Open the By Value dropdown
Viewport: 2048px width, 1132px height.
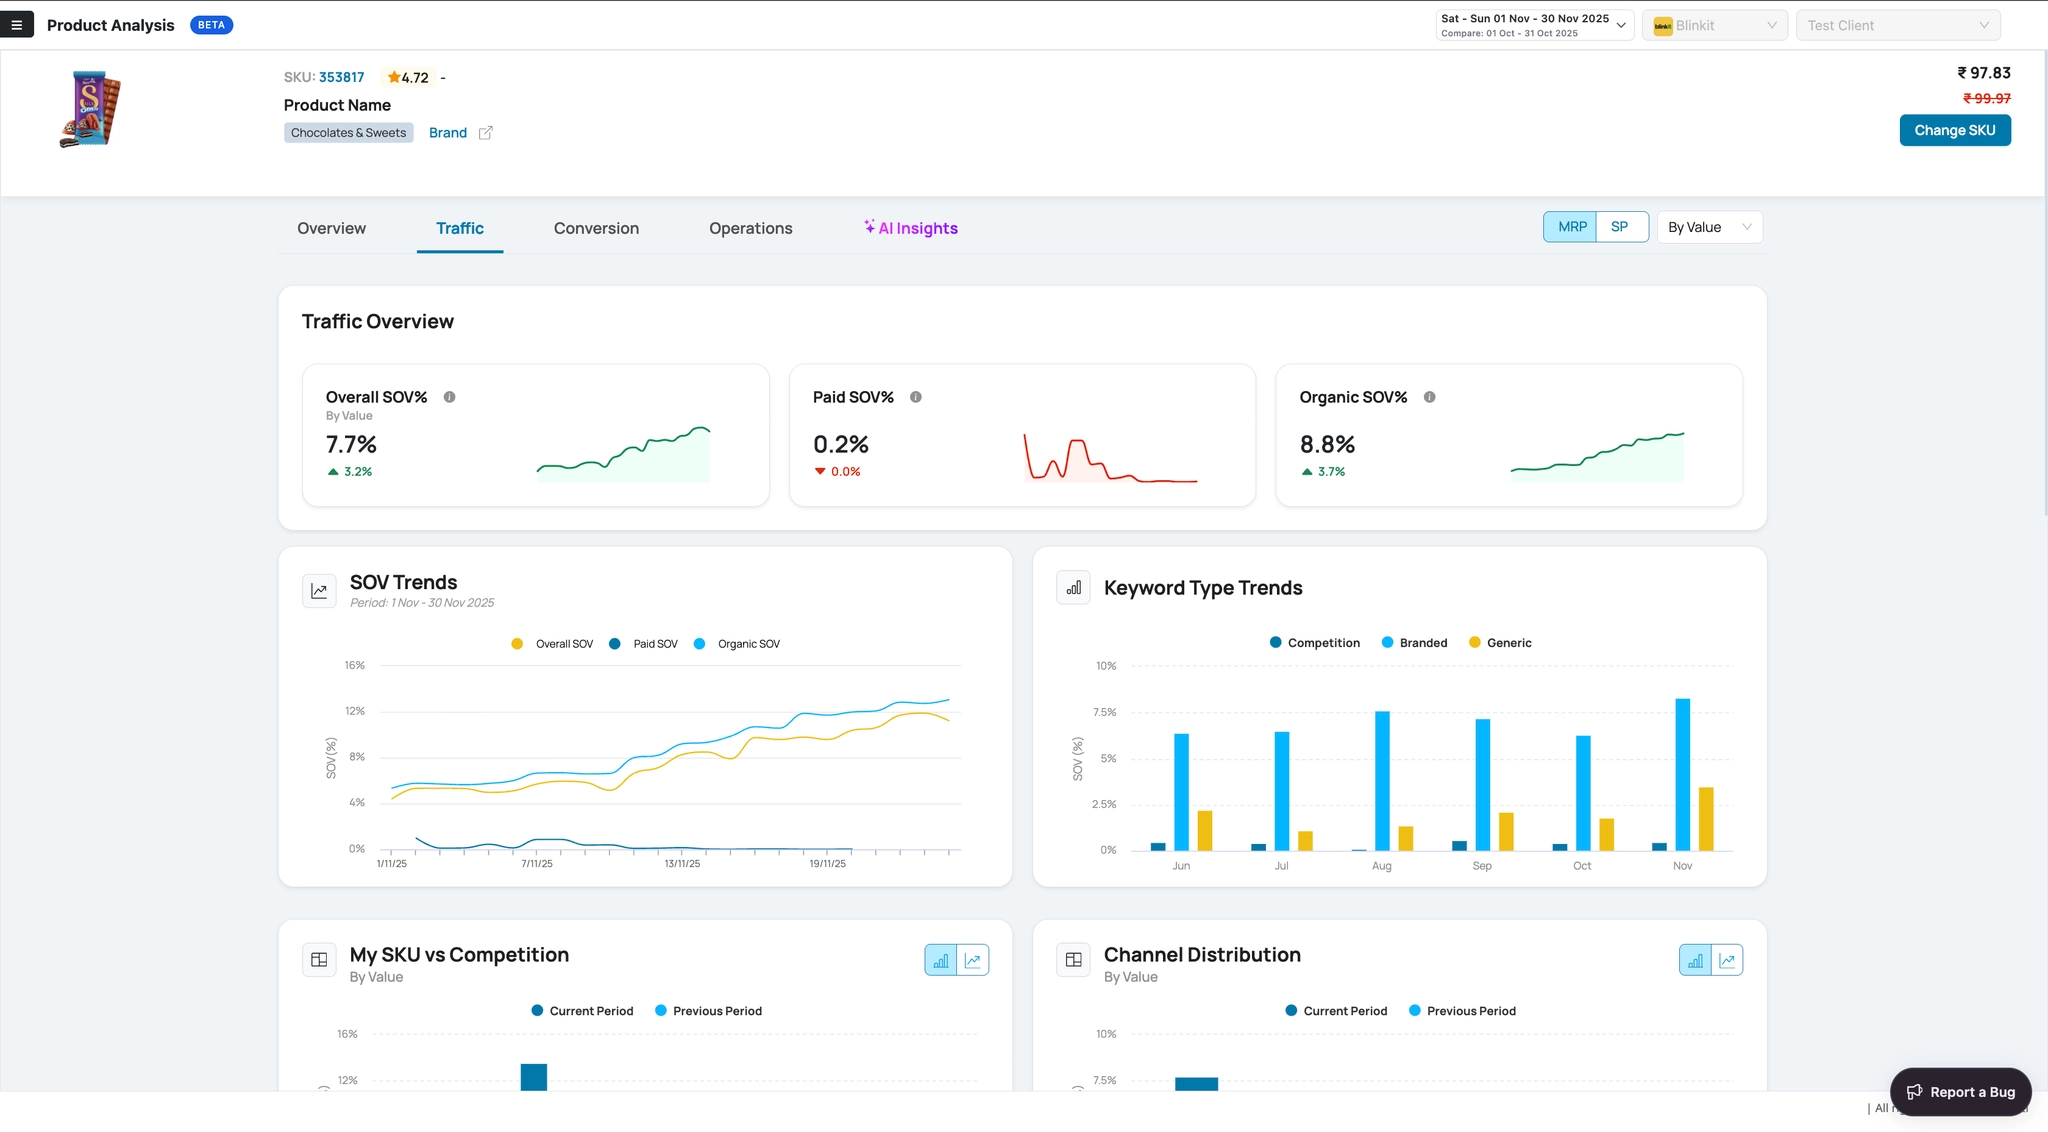pyautogui.click(x=1710, y=227)
